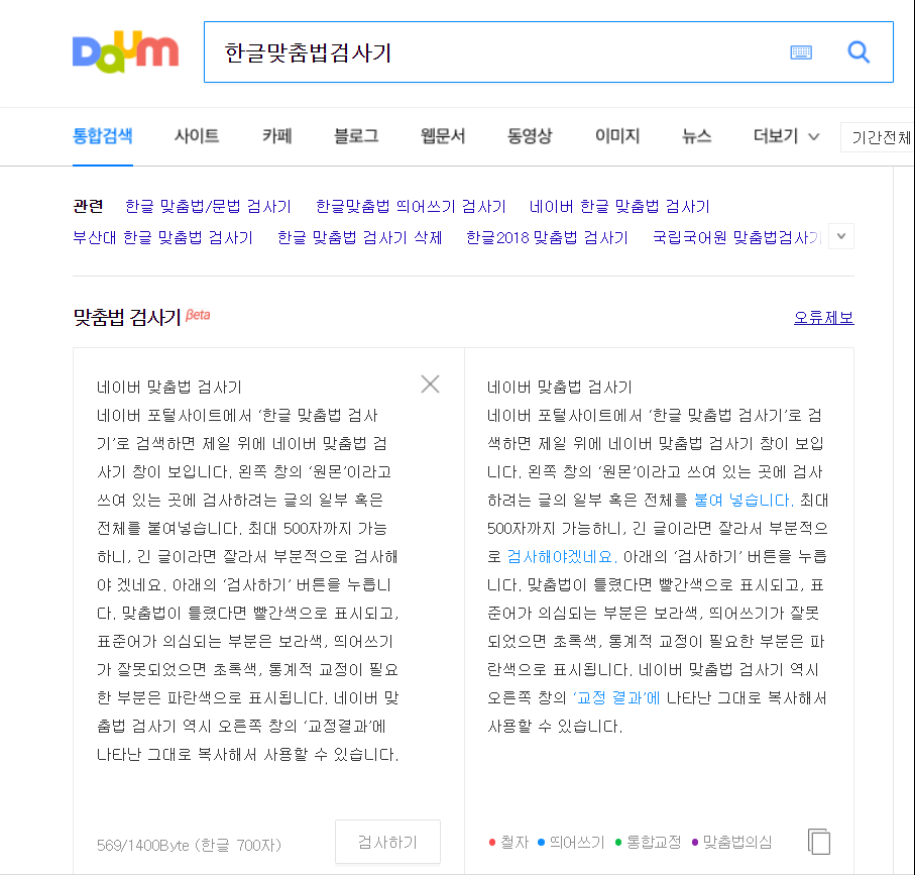
Task: Select the 뉴스 tab
Action: click(697, 136)
